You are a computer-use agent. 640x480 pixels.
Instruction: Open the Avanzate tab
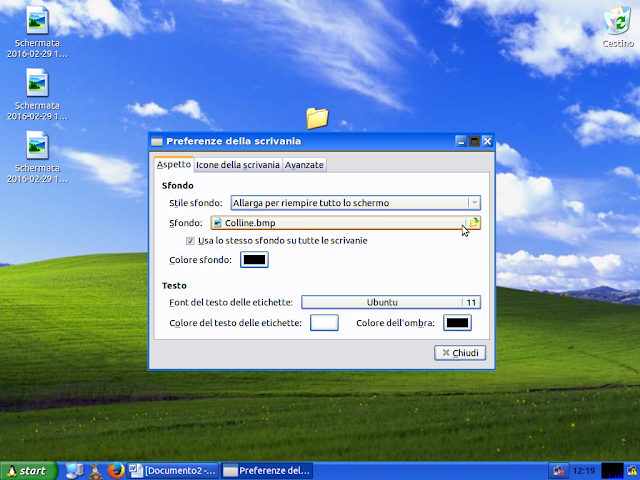304,165
